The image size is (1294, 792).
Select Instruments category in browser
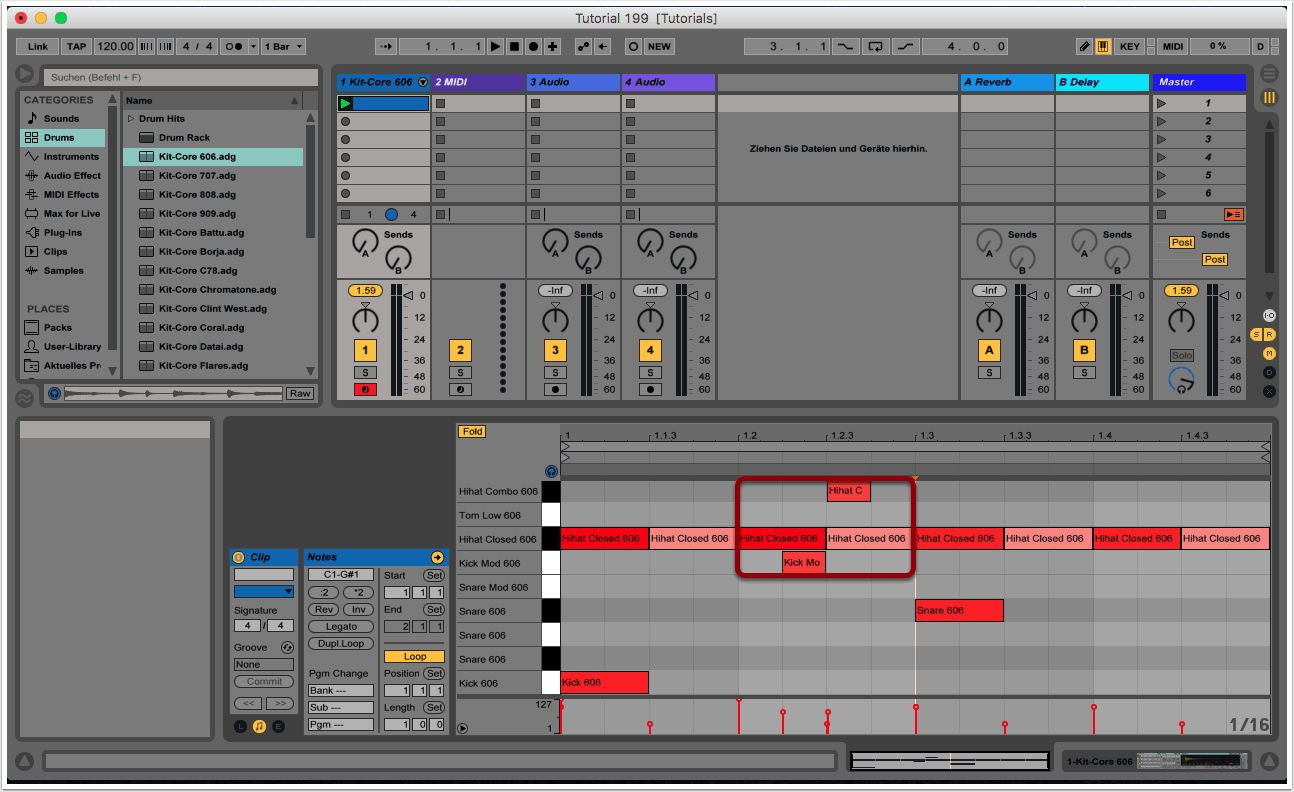[x=70, y=157]
